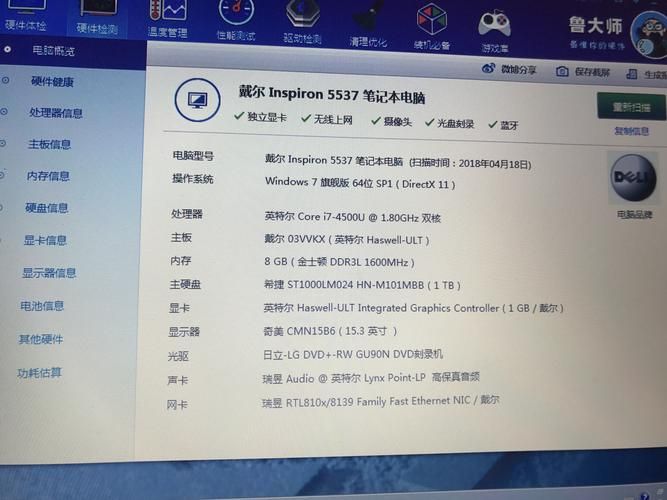The width and height of the screenshot is (667, 500).
Task: Open 电池信息 in sidebar
Action: (x=42, y=306)
